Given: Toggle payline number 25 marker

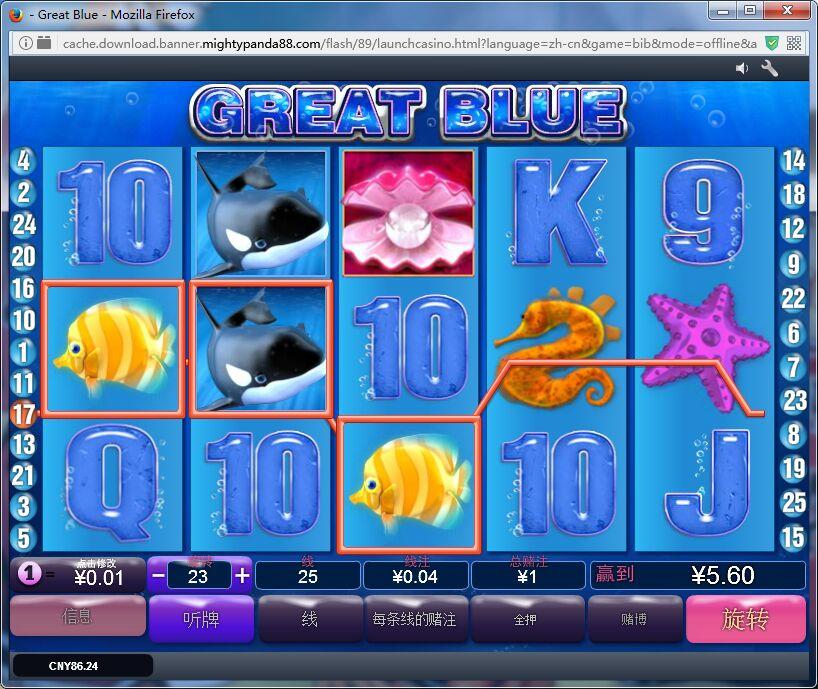Looking at the screenshot, I should pos(793,502).
